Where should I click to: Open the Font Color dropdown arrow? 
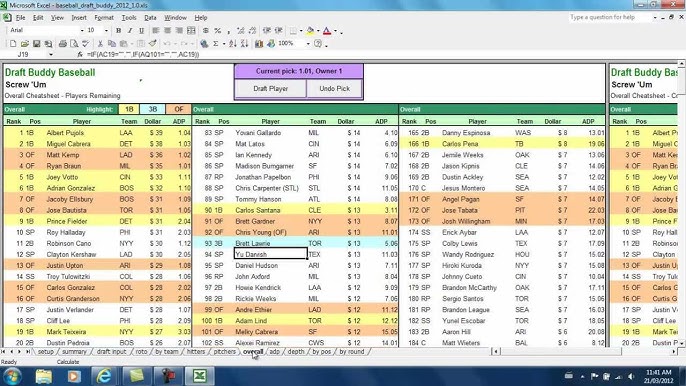coord(336,31)
